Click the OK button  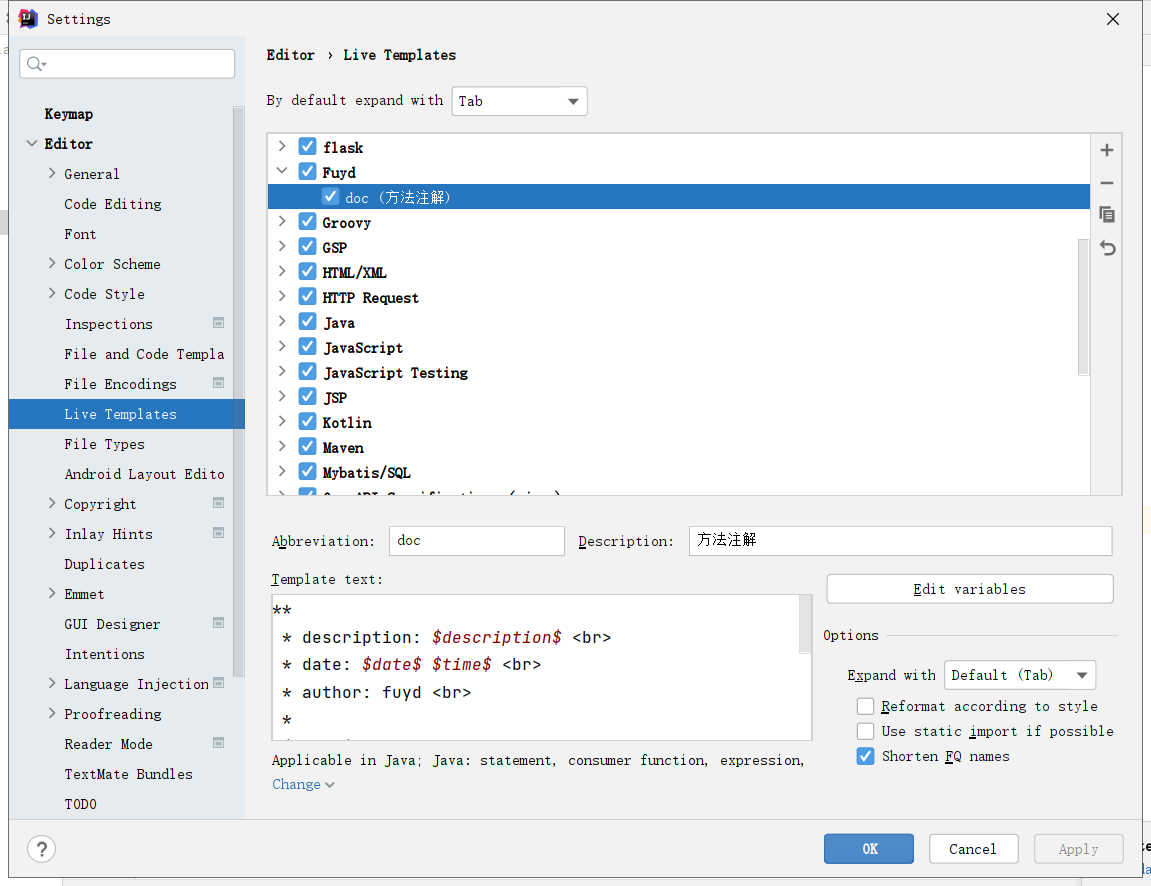868,849
